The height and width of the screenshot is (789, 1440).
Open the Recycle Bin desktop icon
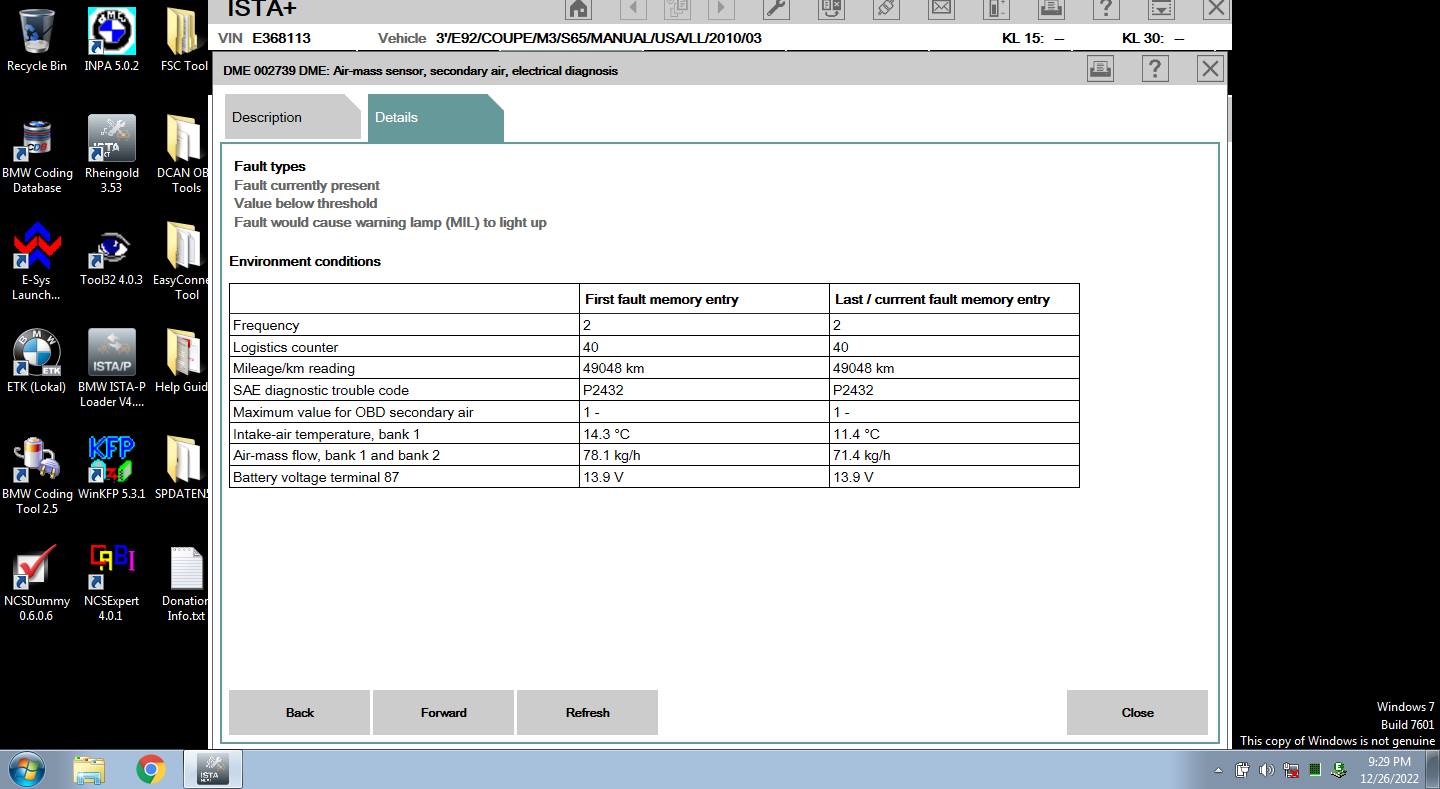37,40
